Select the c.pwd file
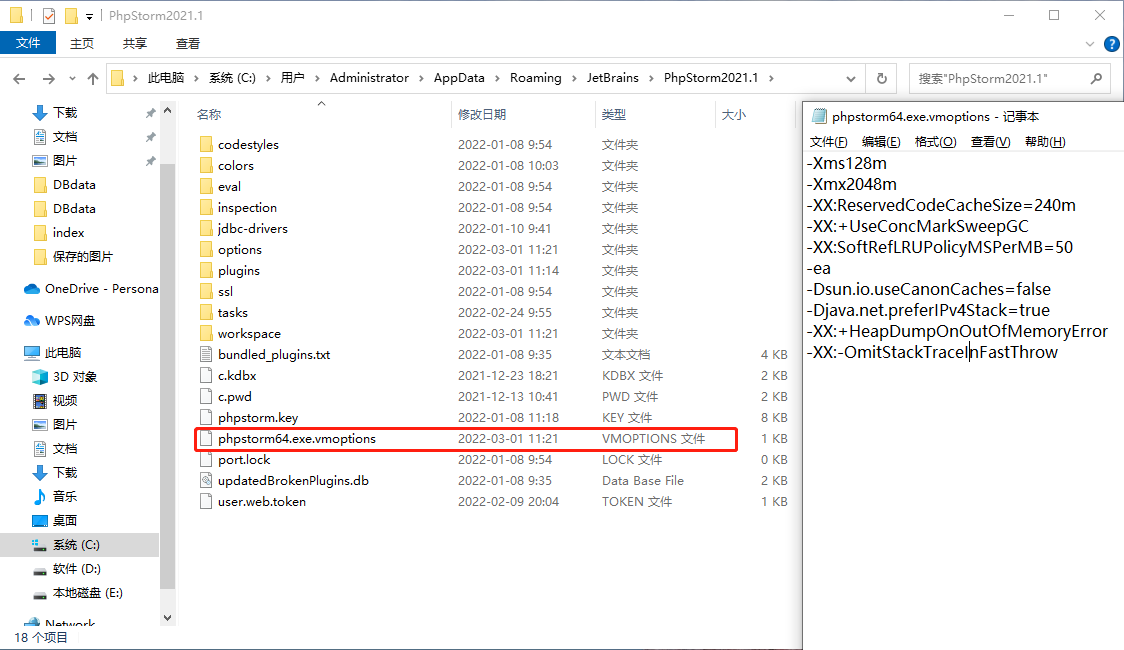This screenshot has height=650, width=1124. [234, 397]
